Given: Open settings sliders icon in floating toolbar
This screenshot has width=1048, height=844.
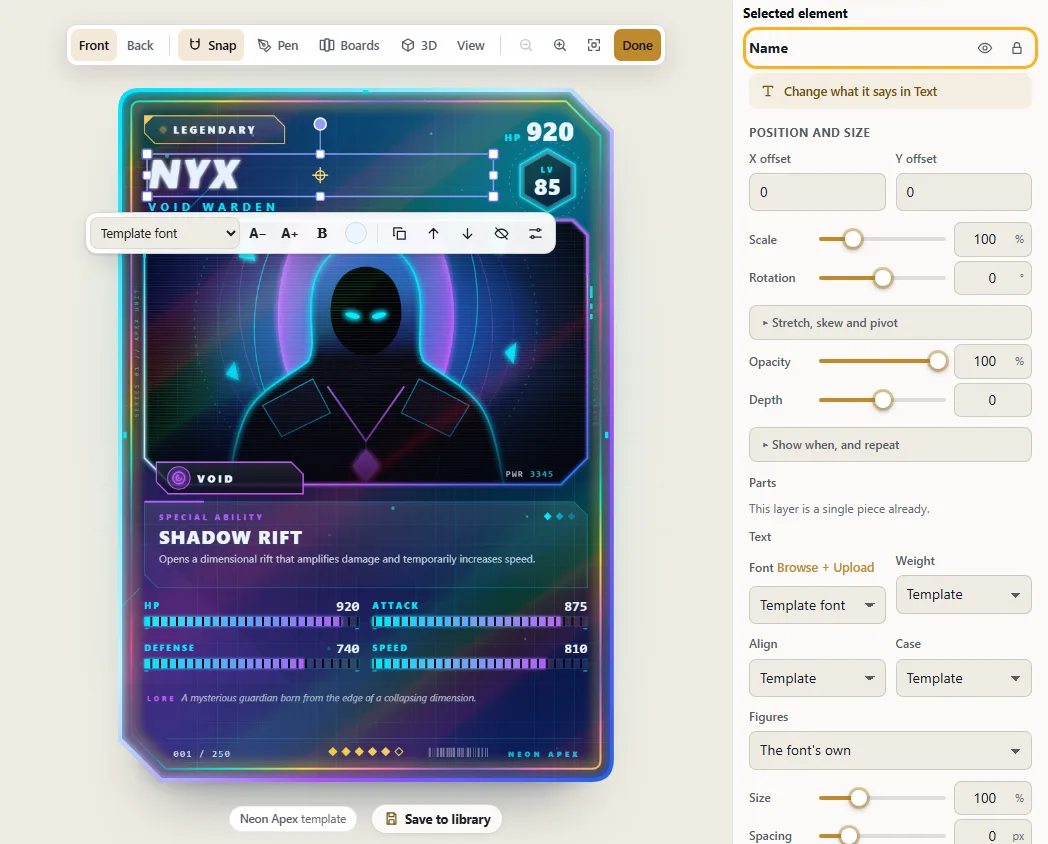Looking at the screenshot, I should tap(535, 233).
